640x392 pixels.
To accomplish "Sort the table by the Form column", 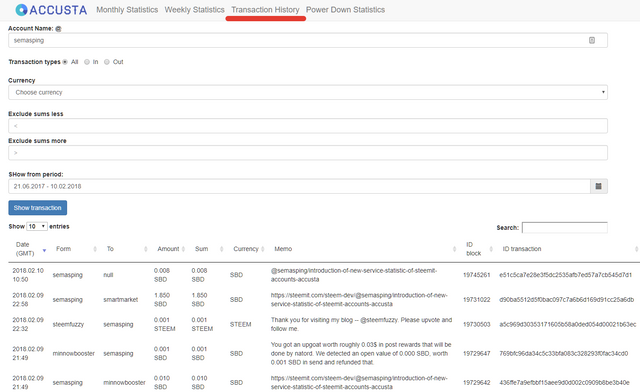I will click(x=95, y=249).
